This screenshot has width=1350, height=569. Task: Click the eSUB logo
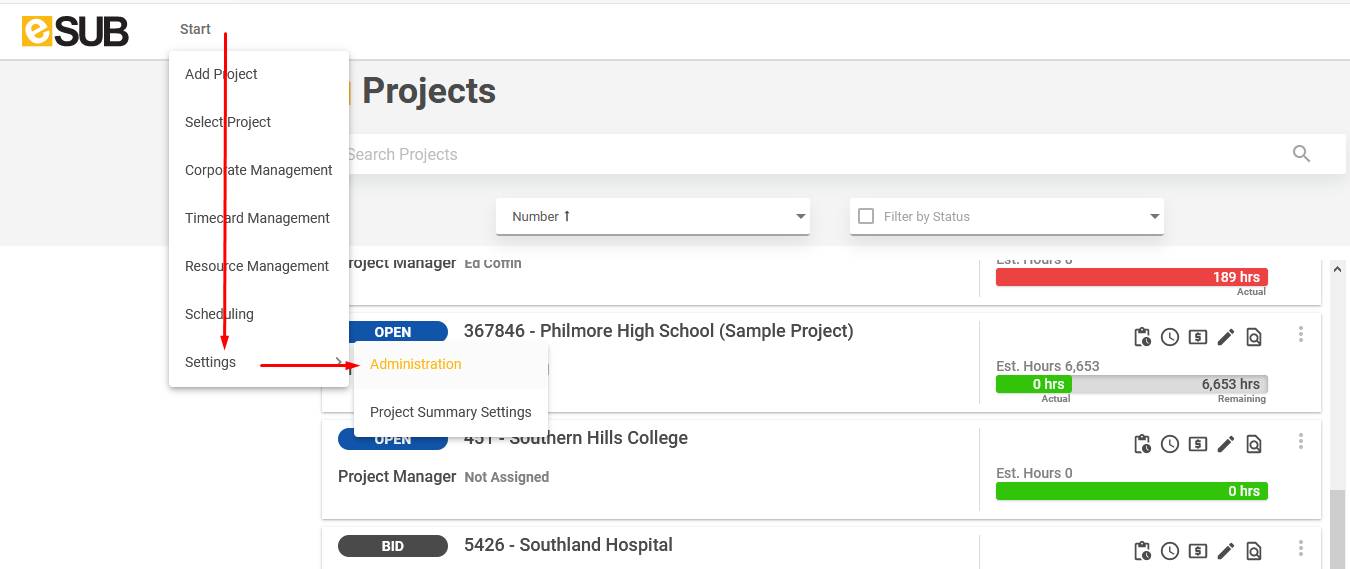[x=75, y=31]
